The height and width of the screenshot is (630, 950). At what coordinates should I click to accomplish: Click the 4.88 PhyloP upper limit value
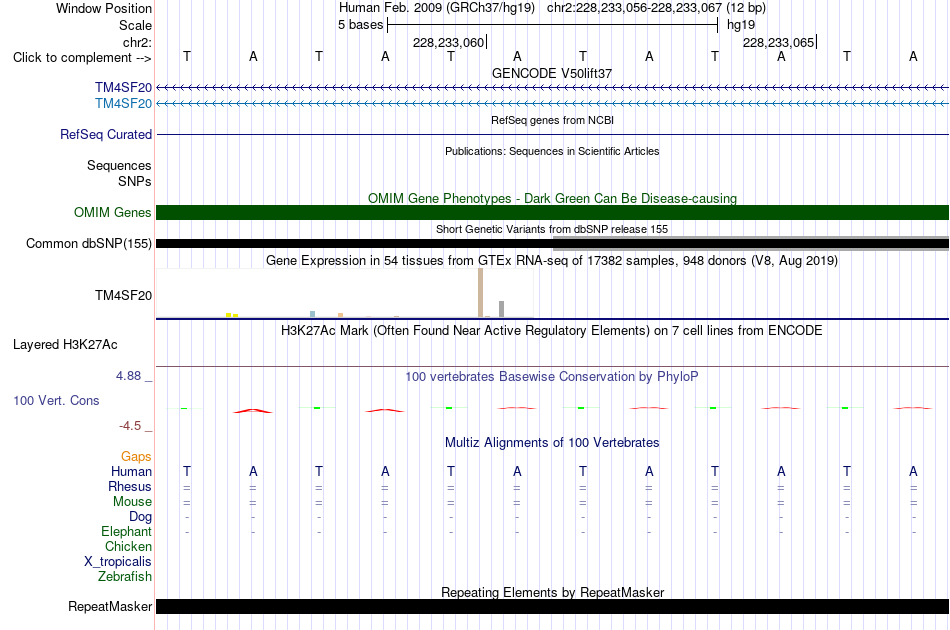[128, 376]
